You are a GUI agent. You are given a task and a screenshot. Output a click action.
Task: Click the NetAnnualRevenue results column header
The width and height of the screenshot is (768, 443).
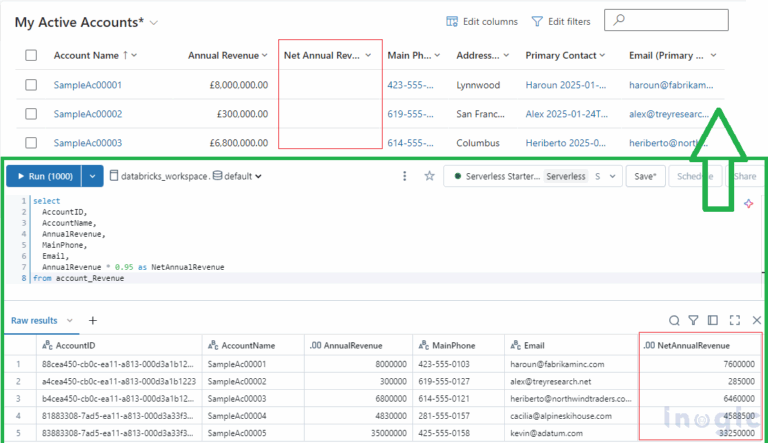pos(700,345)
